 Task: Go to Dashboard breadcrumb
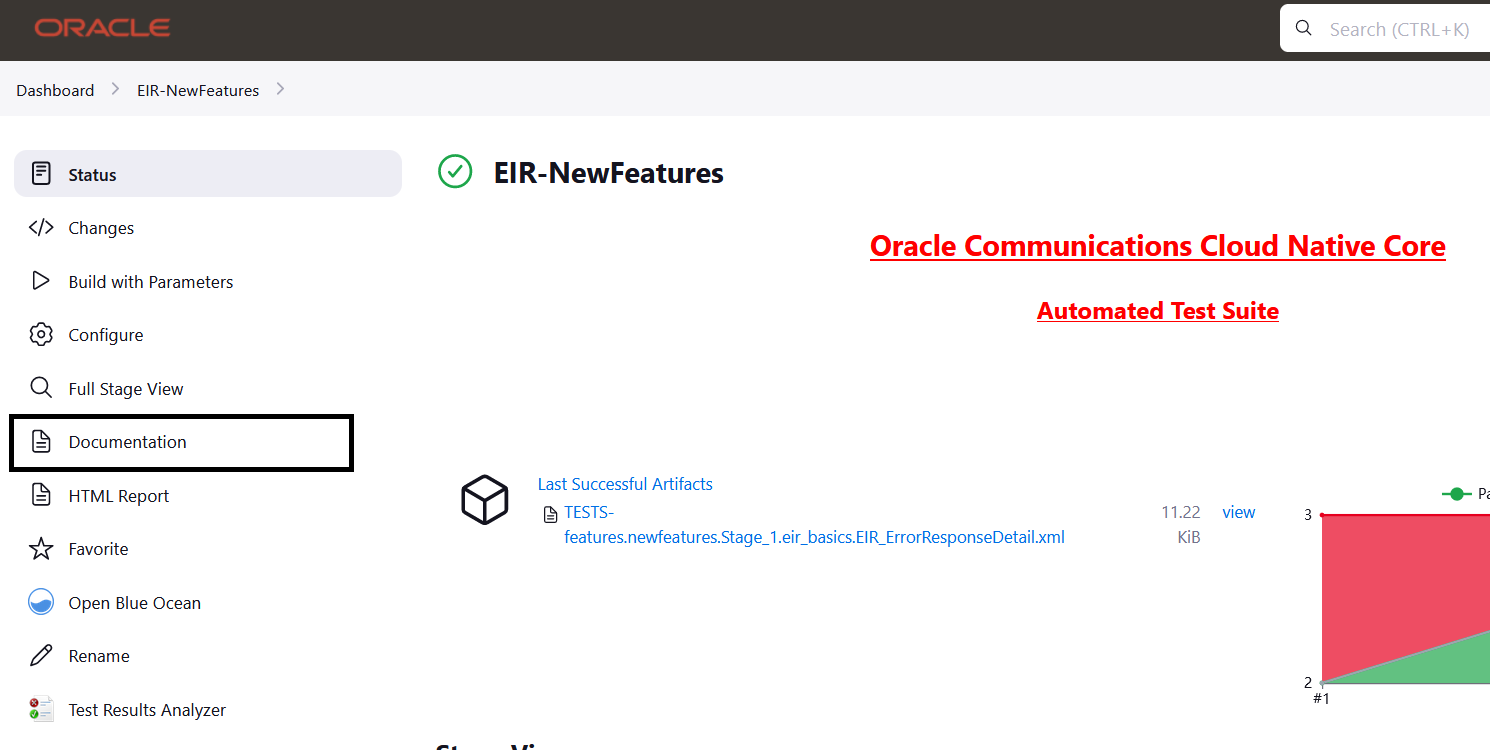click(55, 90)
